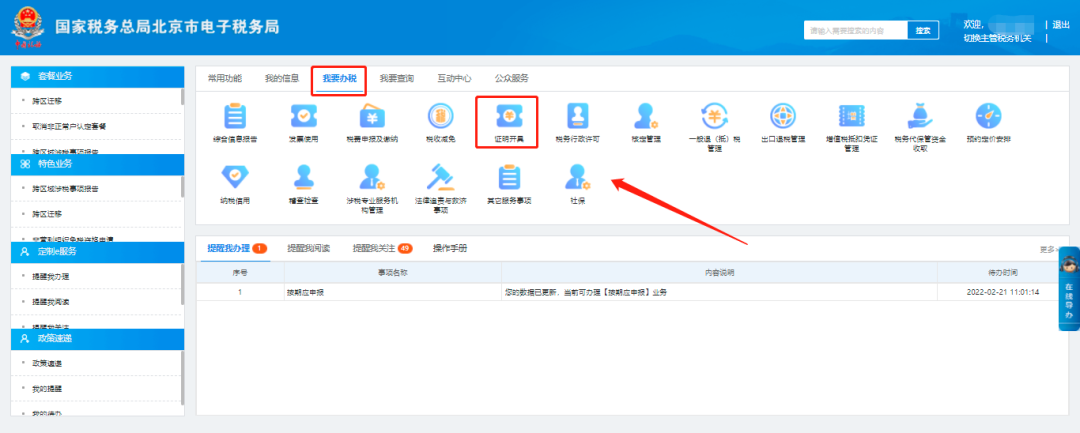This screenshot has height=433, width=1080.
Task: Open 提醒我办理 under 定制e服务
Action: (51, 277)
